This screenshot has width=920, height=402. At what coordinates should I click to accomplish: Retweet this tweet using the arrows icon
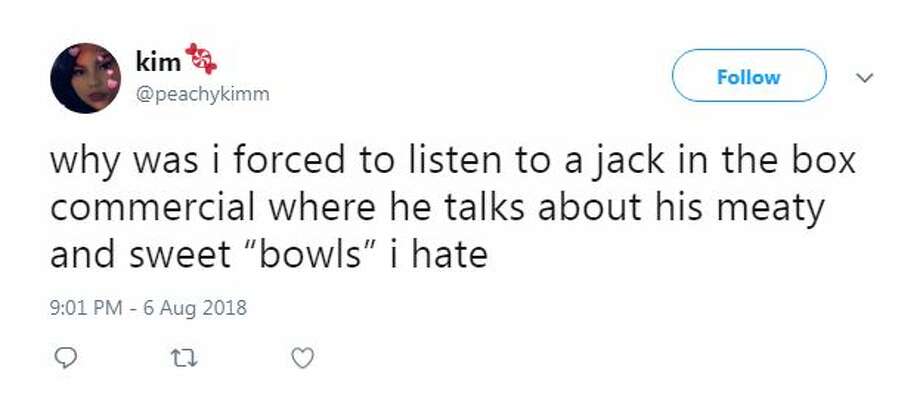point(181,356)
